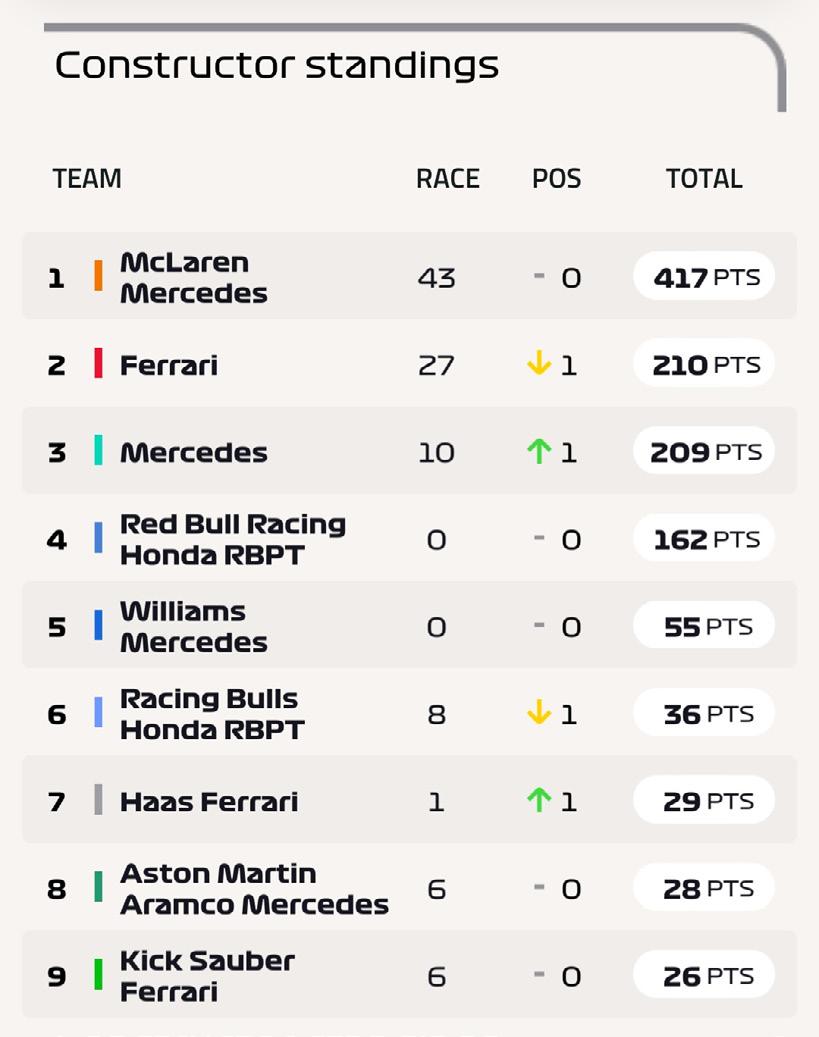The image size is (819, 1037).
Task: Click the 417 PTS total badge
Action: pos(705,277)
